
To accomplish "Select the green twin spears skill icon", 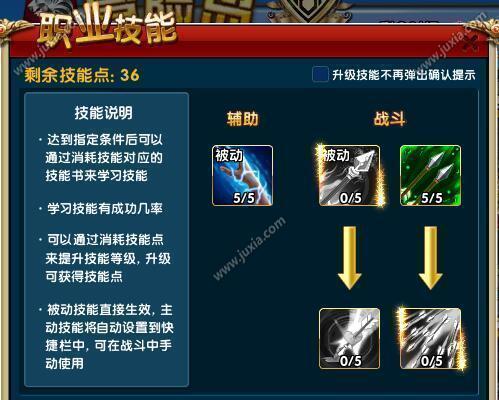I will tap(431, 175).
